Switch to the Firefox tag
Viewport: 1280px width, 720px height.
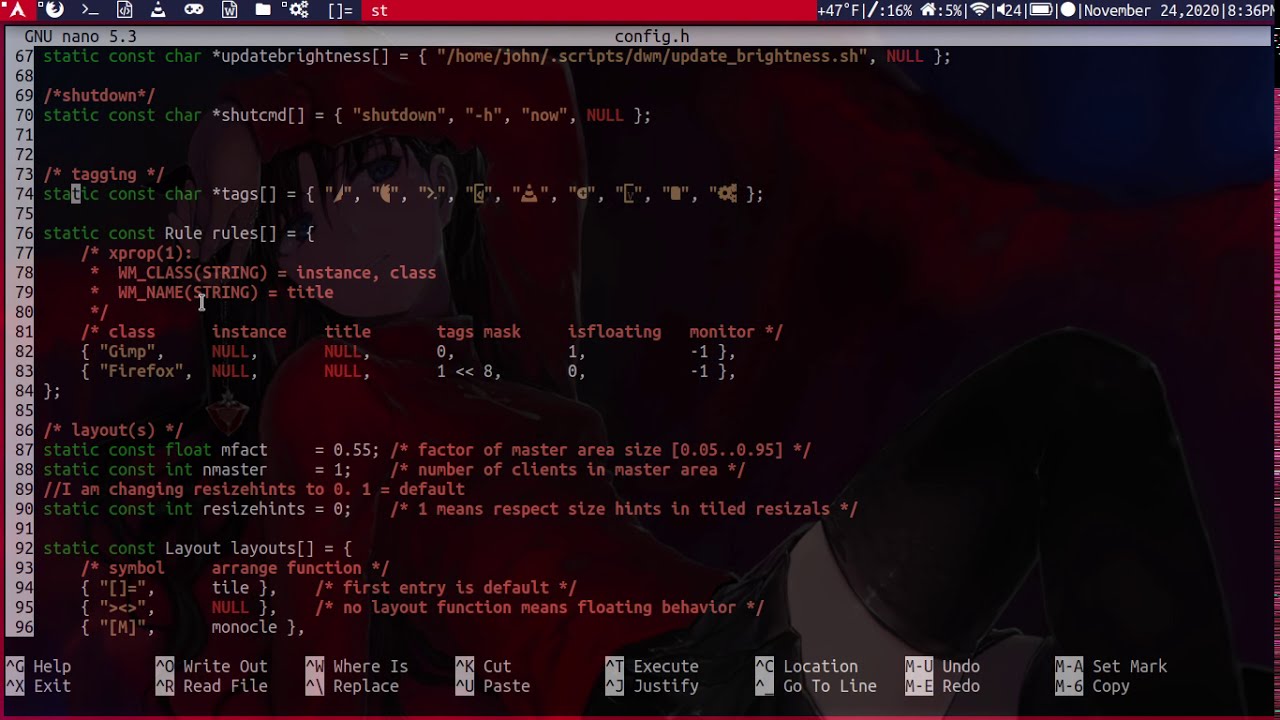coord(54,10)
